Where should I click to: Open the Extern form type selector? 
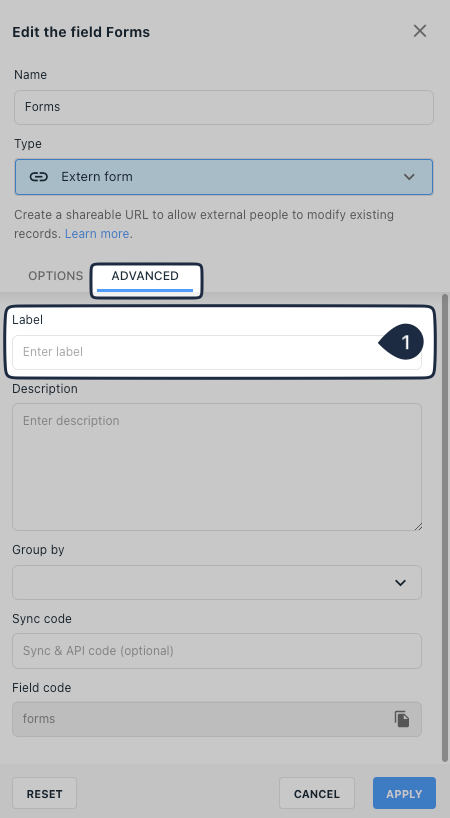pos(224,177)
